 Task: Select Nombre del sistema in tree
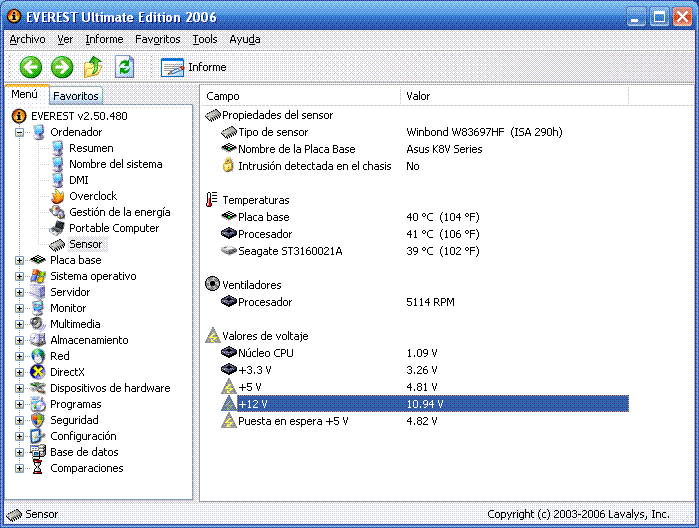click(x=115, y=164)
